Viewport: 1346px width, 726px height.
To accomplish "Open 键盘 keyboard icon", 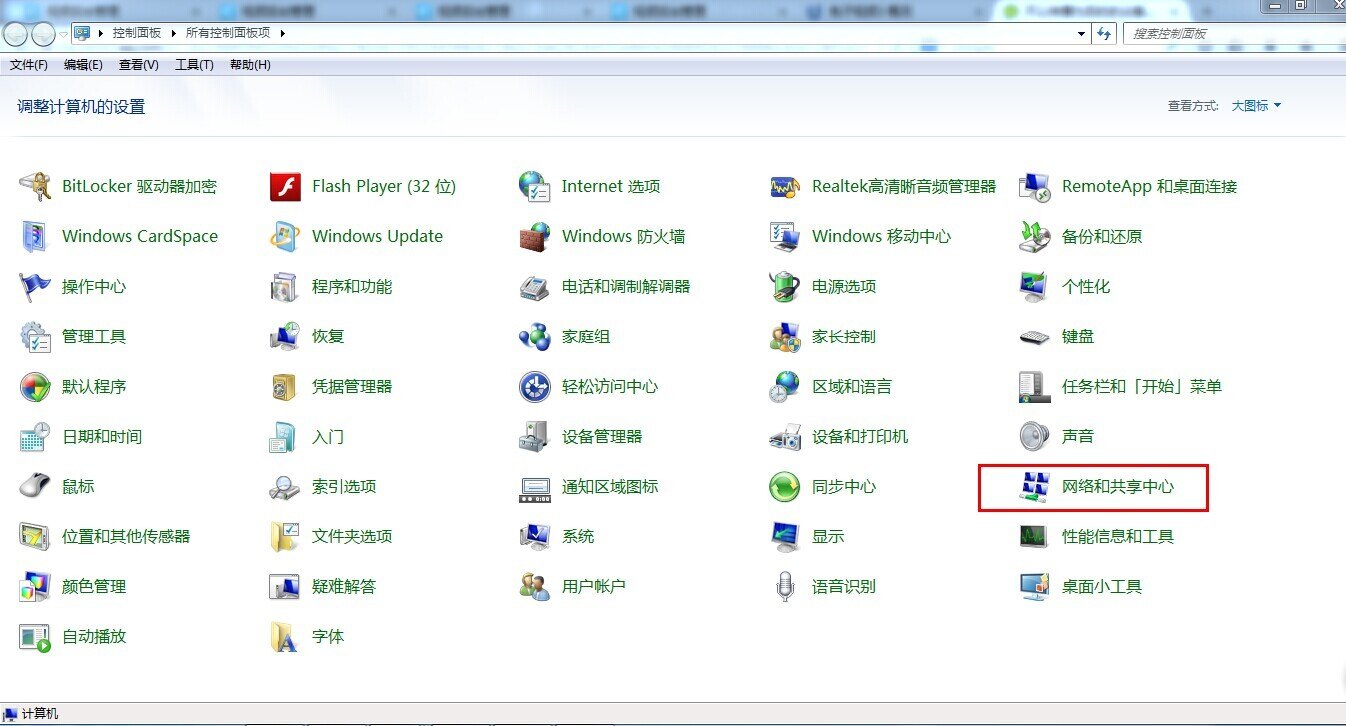I will (x=1035, y=336).
